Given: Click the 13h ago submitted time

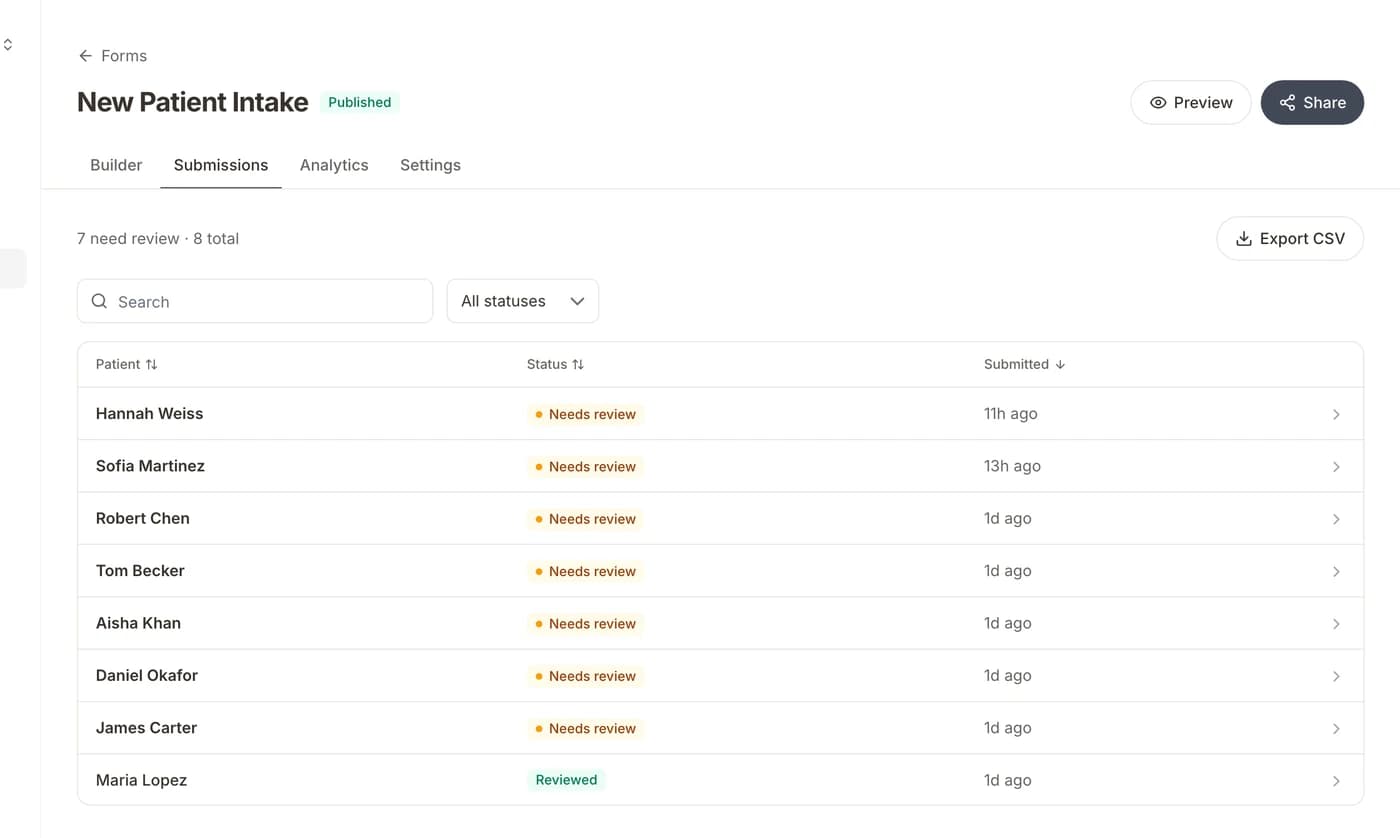Looking at the screenshot, I should pyautogui.click(x=1012, y=466).
